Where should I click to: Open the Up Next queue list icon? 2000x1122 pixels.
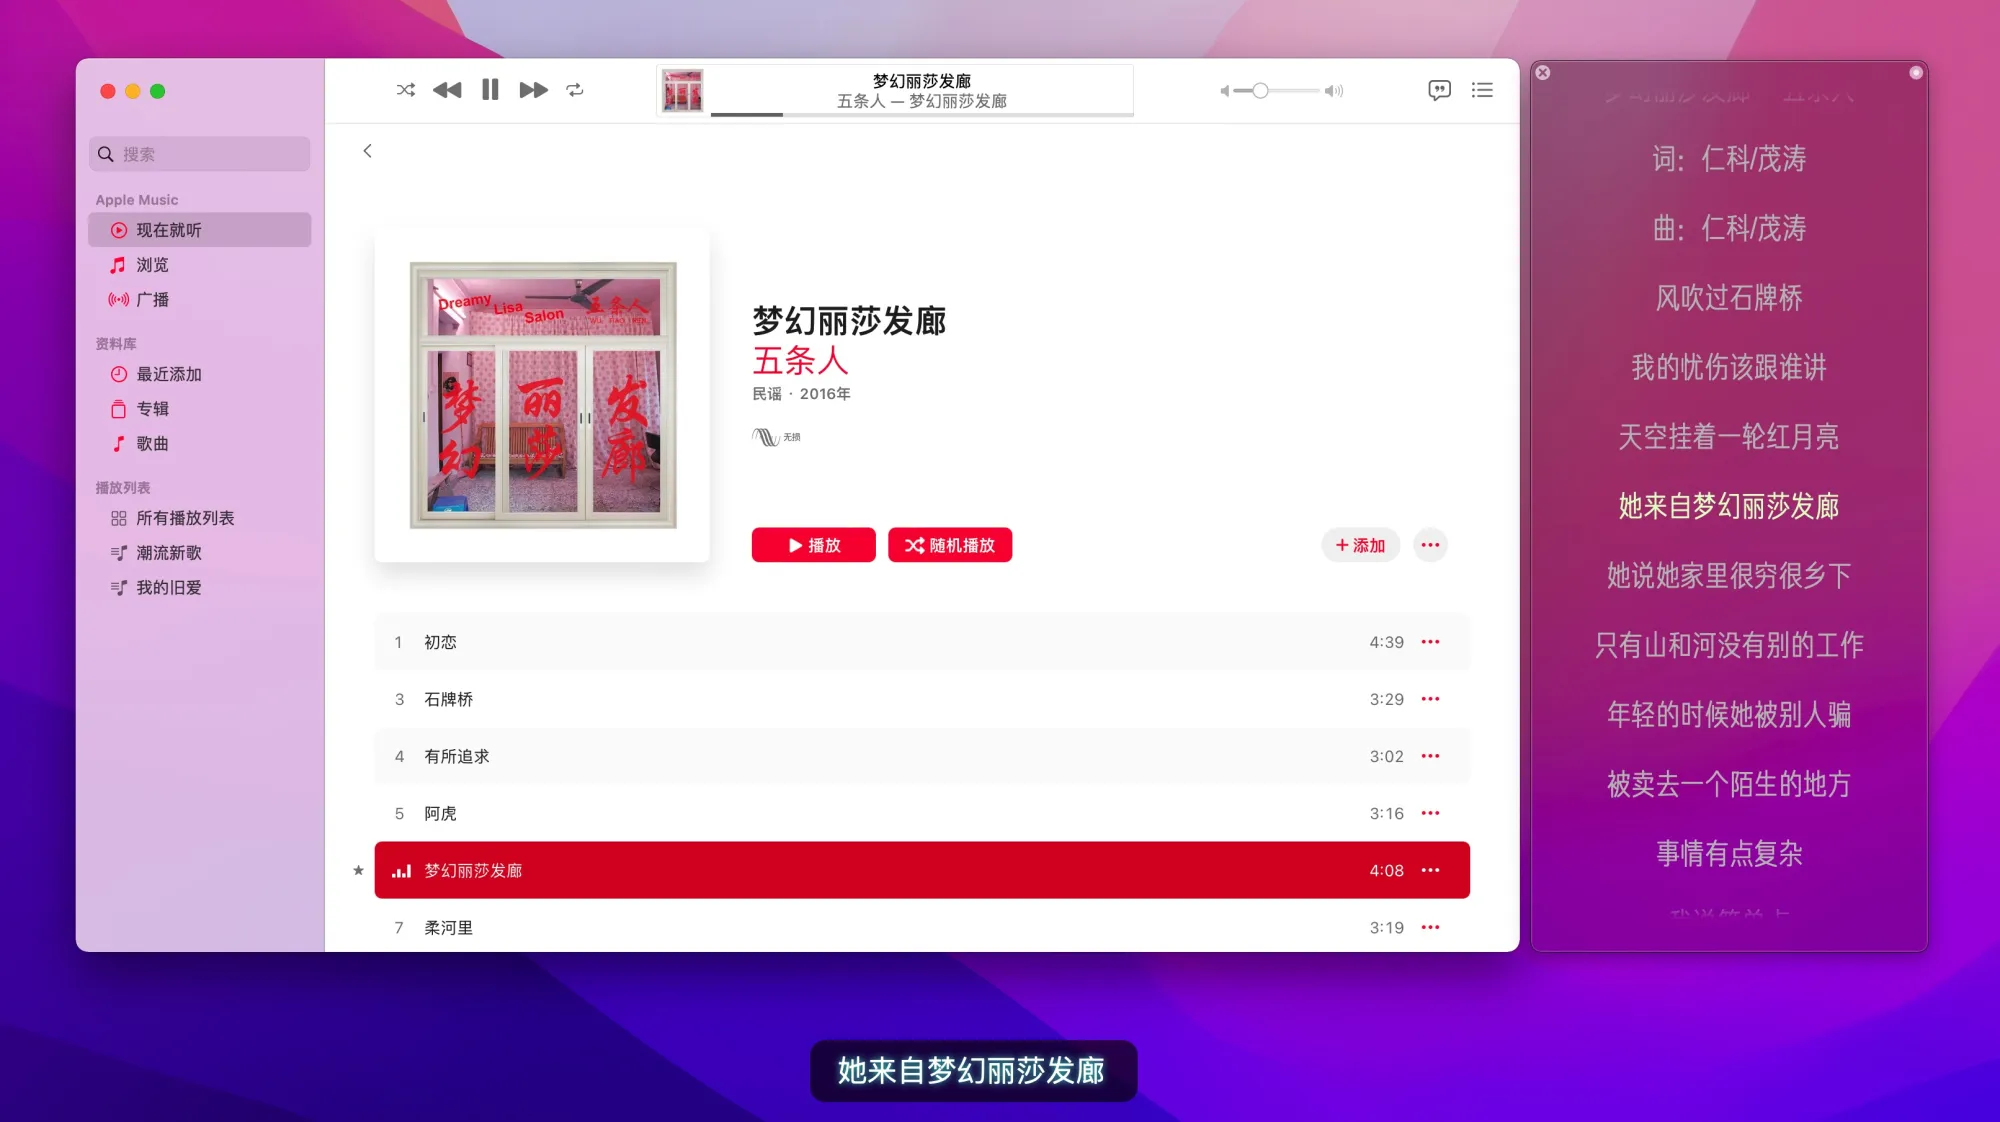tap(1482, 90)
